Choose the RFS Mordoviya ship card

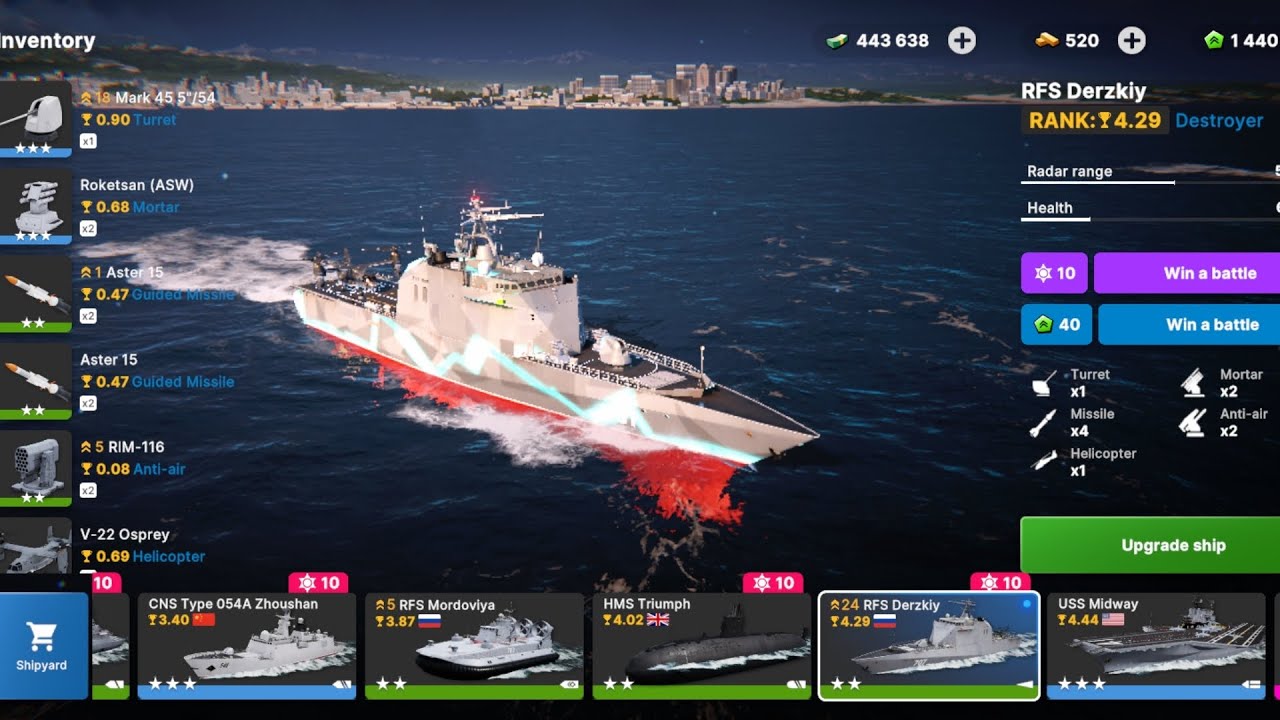click(x=474, y=646)
